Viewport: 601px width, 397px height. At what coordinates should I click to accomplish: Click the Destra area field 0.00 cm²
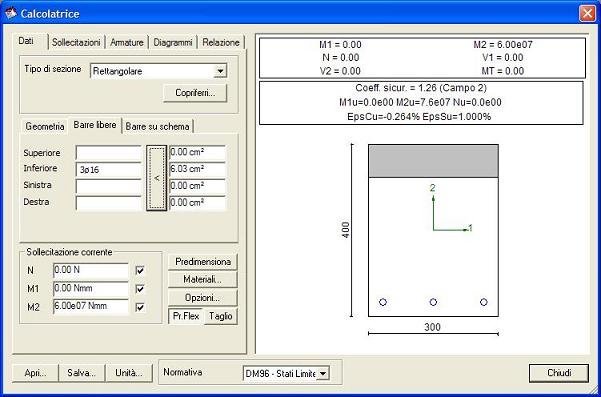pyautogui.click(x=197, y=203)
